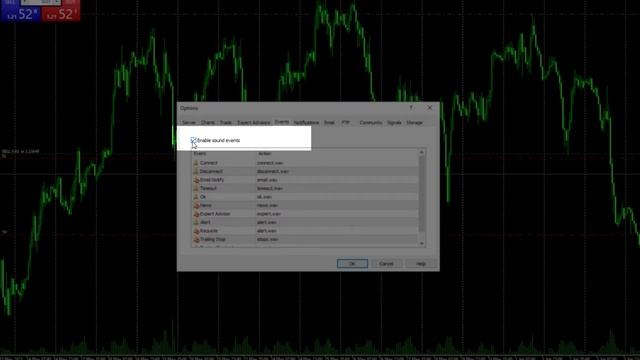The width and height of the screenshot is (640, 360).
Task: Click the Alert event bell icon
Action: (196, 222)
